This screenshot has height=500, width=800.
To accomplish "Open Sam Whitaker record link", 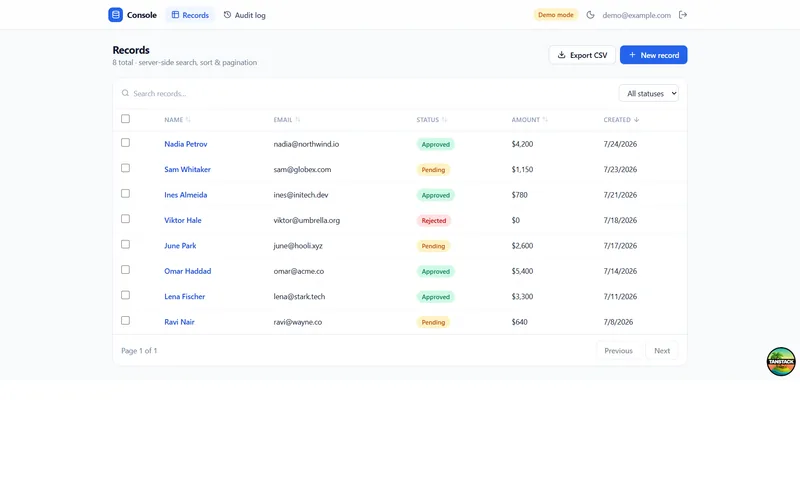I will click(x=187, y=169).
